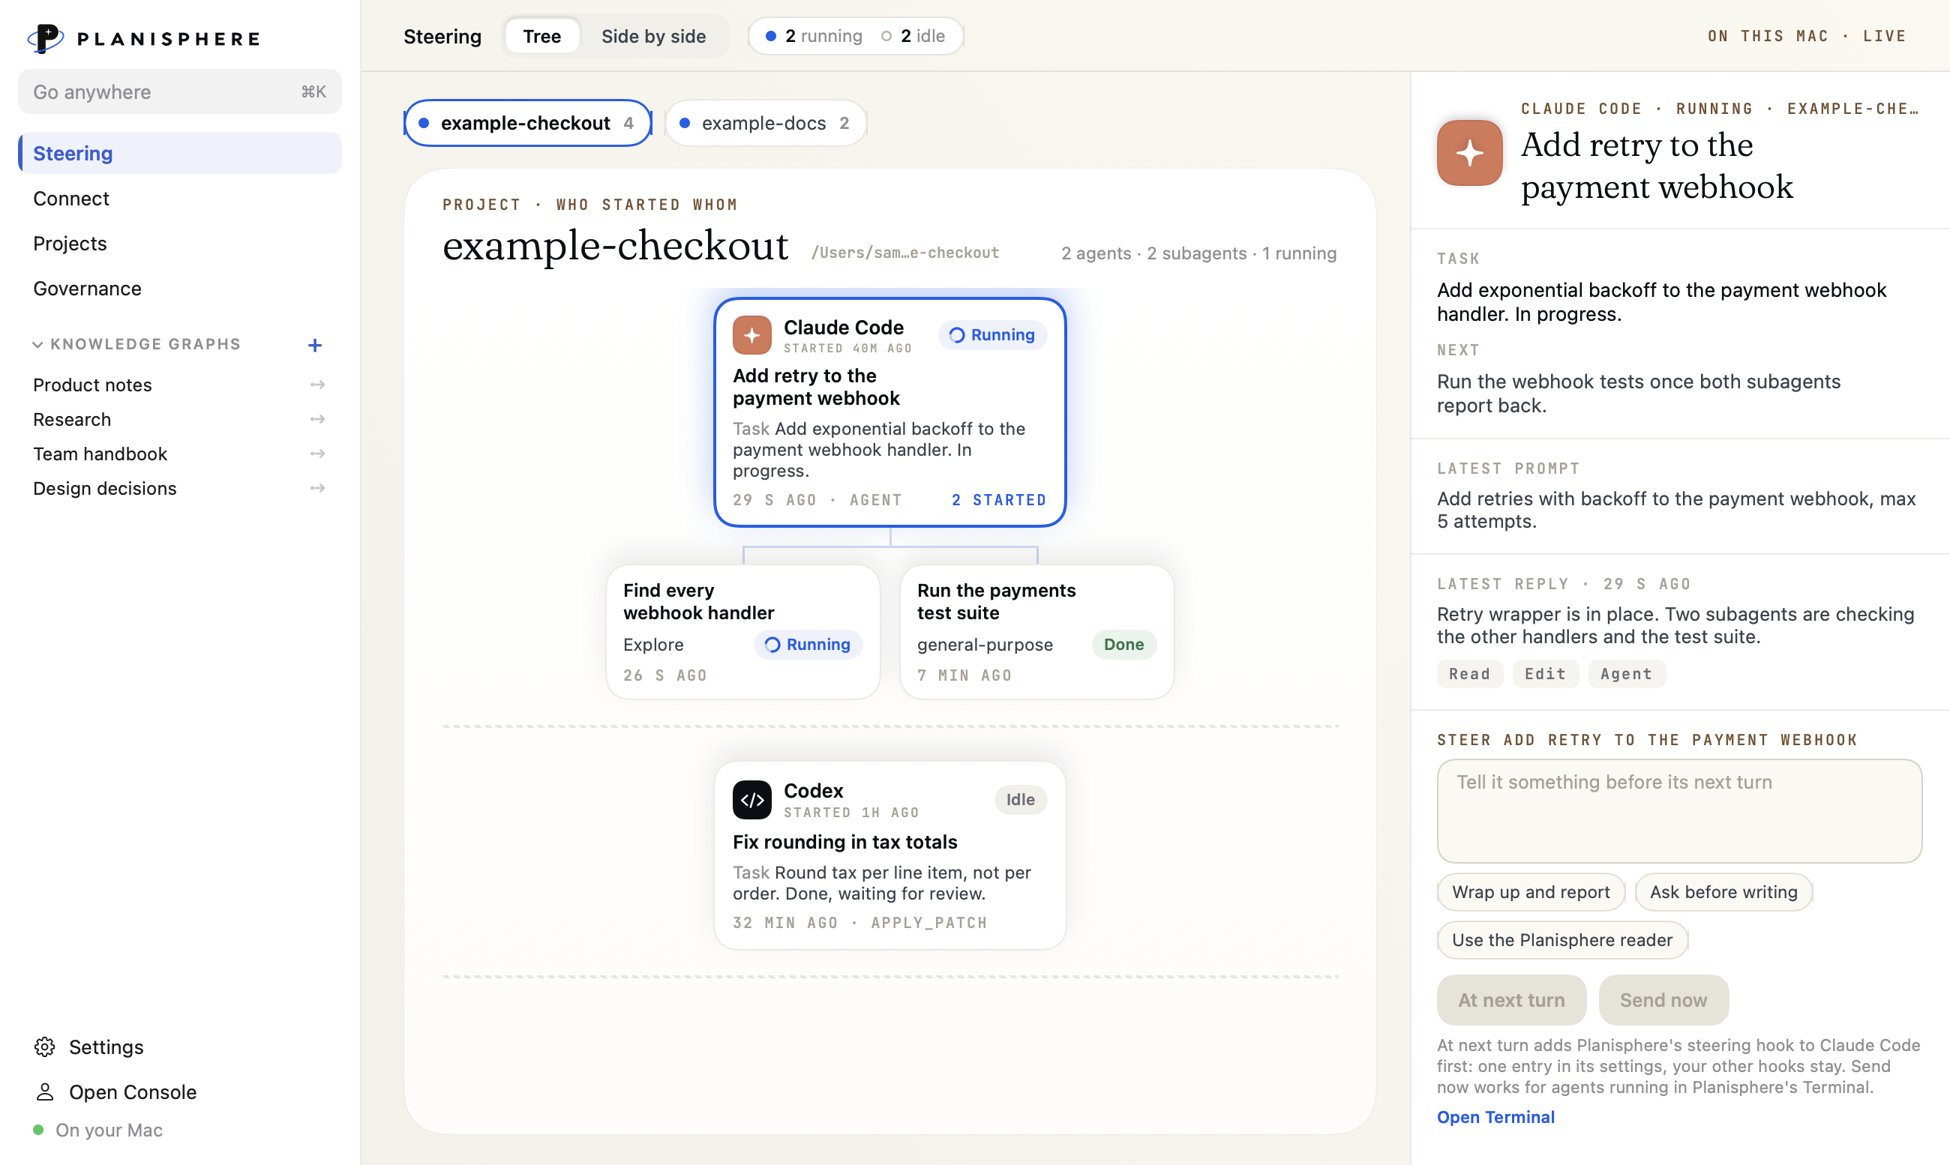
Task: Click the At next turn button
Action: pos(1511,1000)
